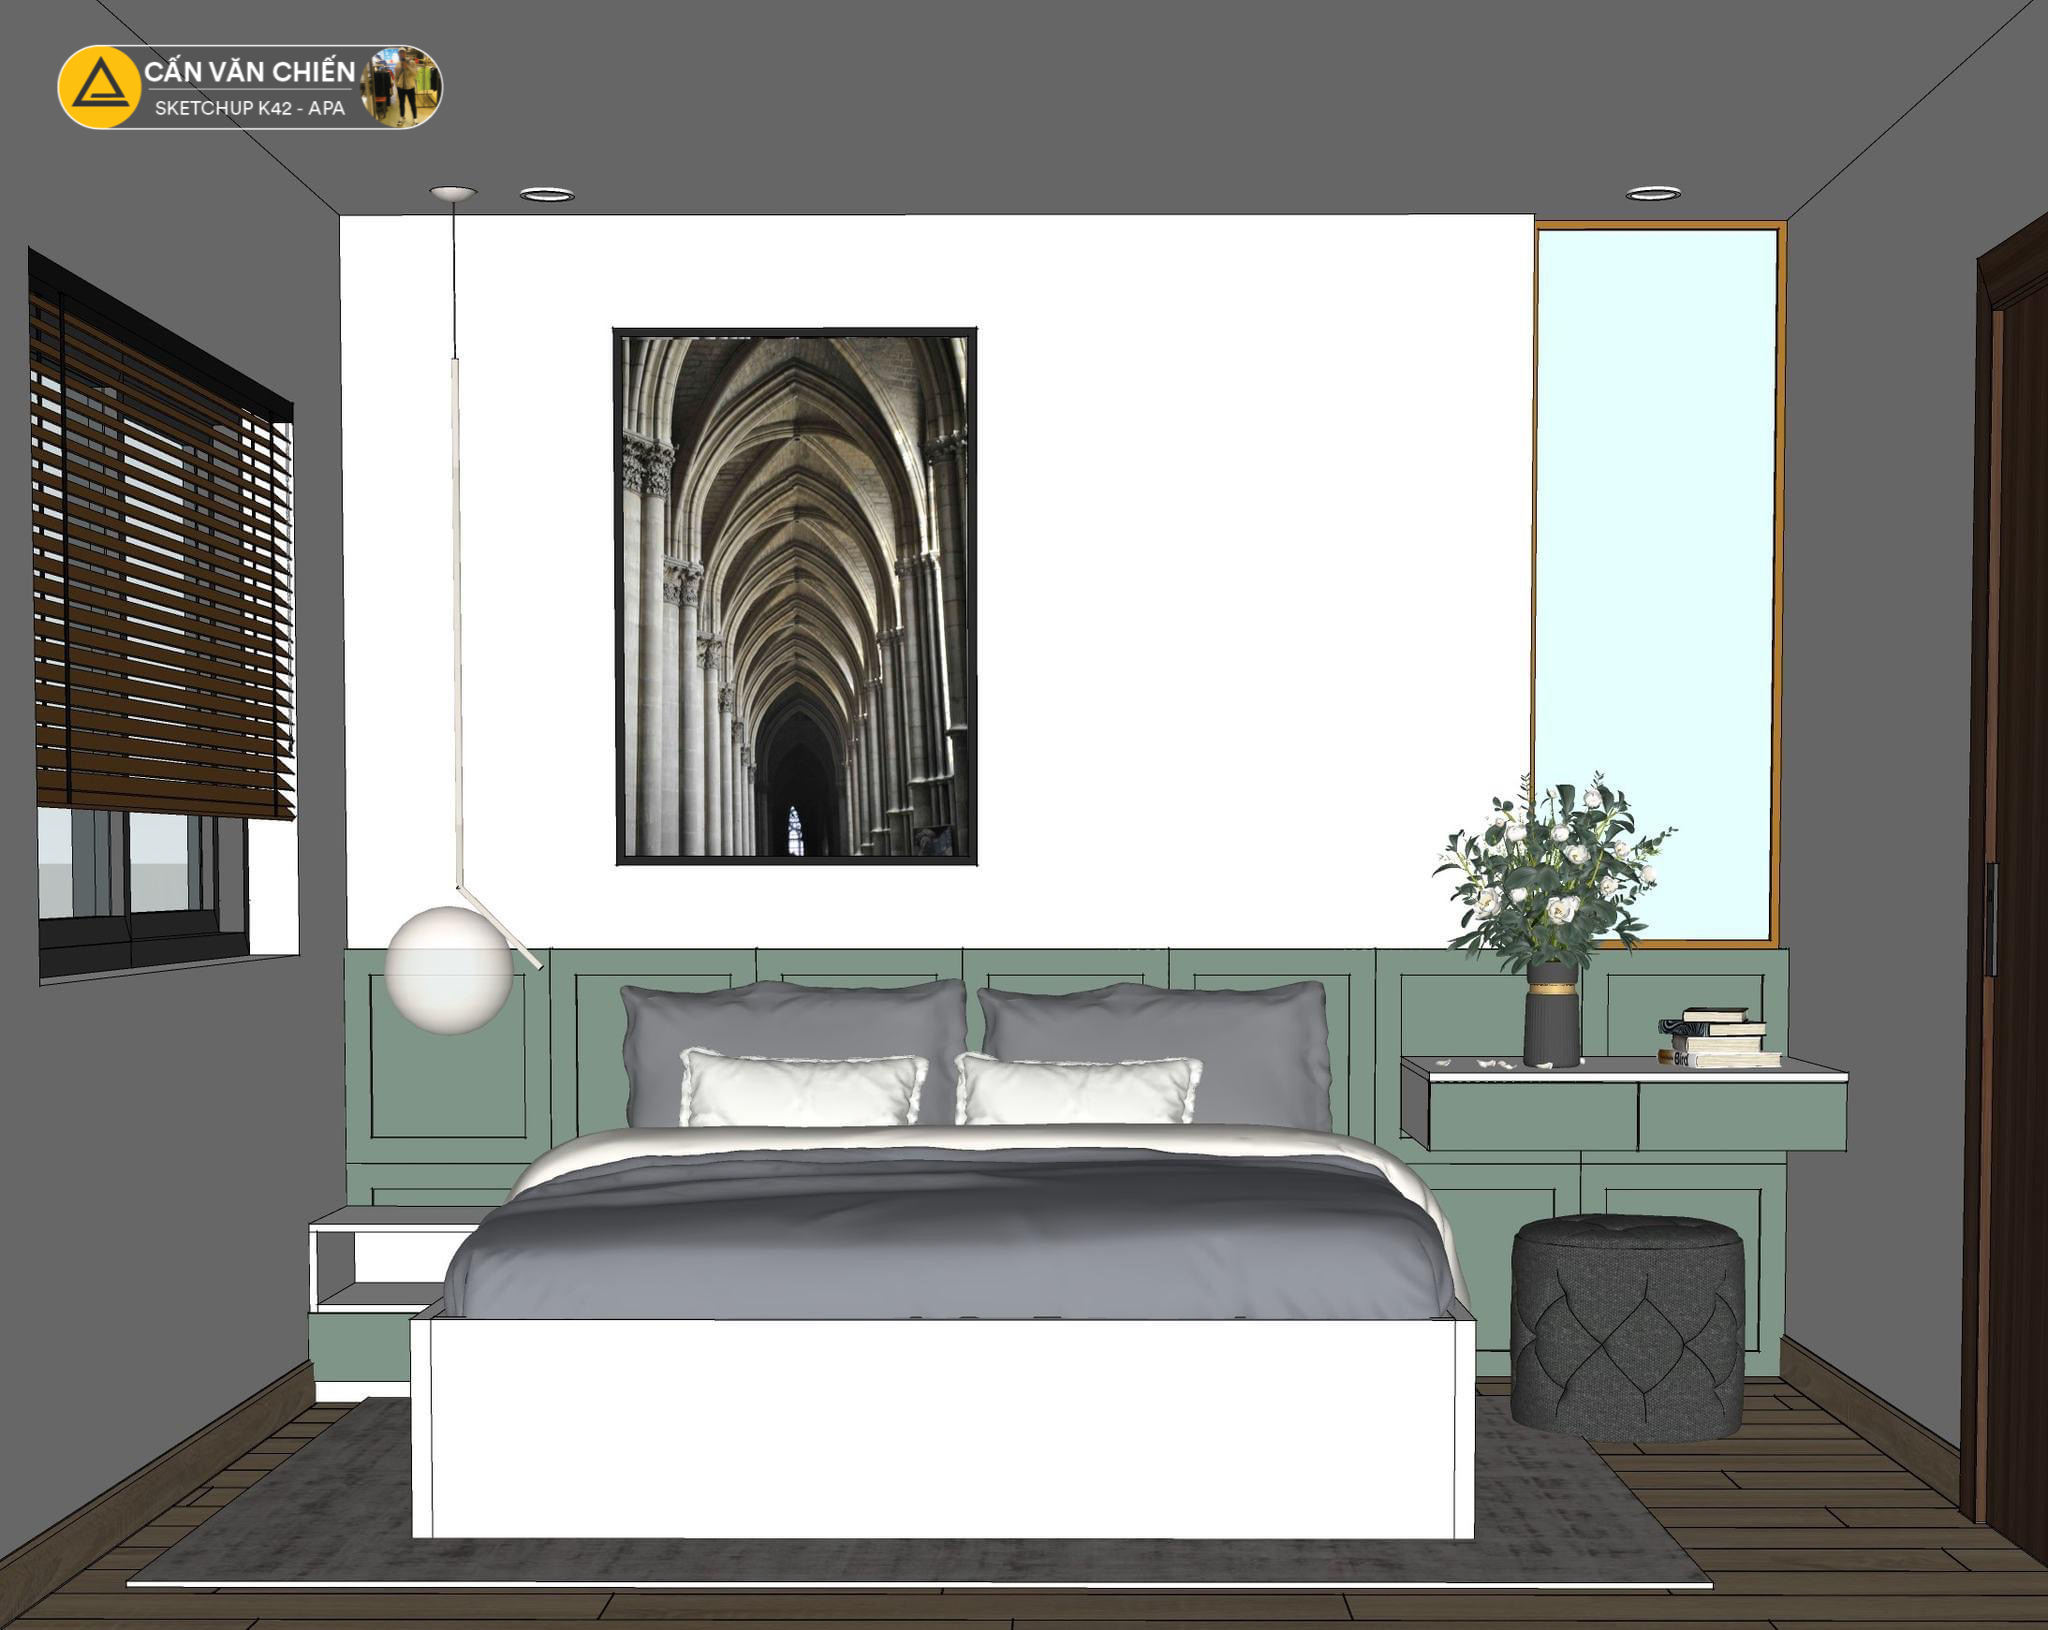The width and height of the screenshot is (2048, 1630).
Task: Click the yellow triangle logo icon
Action: (99, 87)
